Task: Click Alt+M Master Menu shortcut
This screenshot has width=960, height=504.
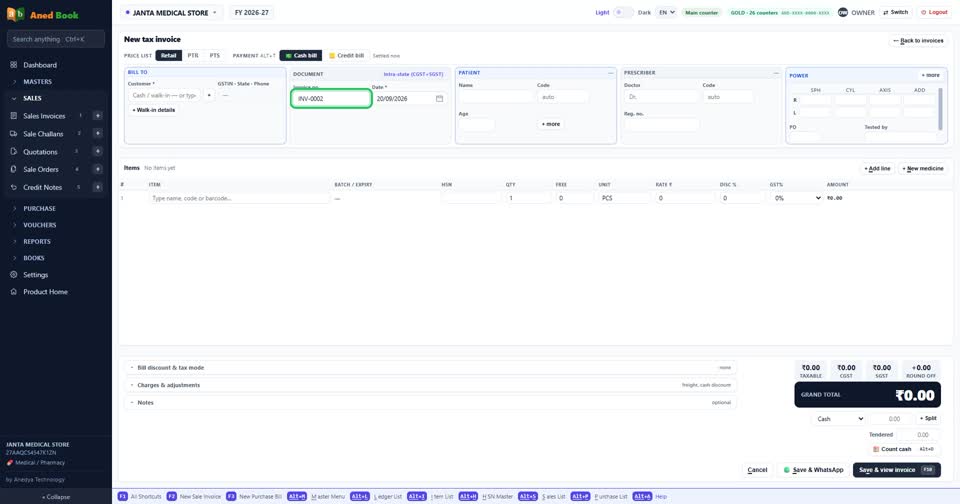Action: pos(316,497)
